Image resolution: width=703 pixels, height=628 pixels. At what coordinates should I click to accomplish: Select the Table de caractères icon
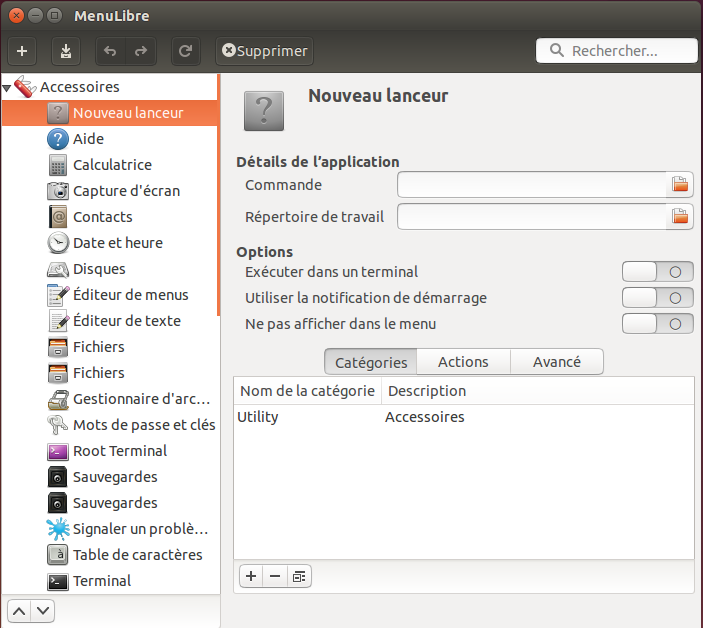(x=58, y=555)
